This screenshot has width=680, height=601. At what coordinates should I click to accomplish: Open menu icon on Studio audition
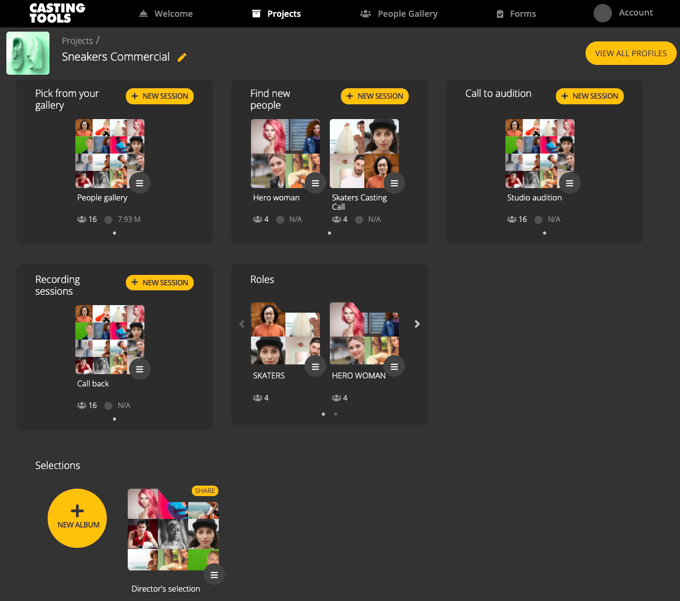(x=570, y=183)
